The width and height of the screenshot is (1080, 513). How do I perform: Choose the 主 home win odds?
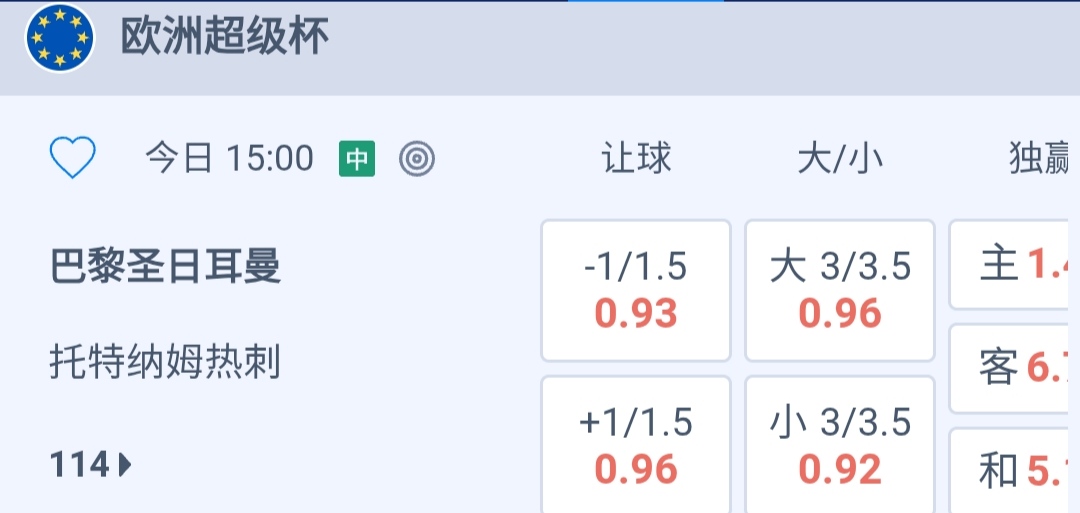pos(1014,265)
